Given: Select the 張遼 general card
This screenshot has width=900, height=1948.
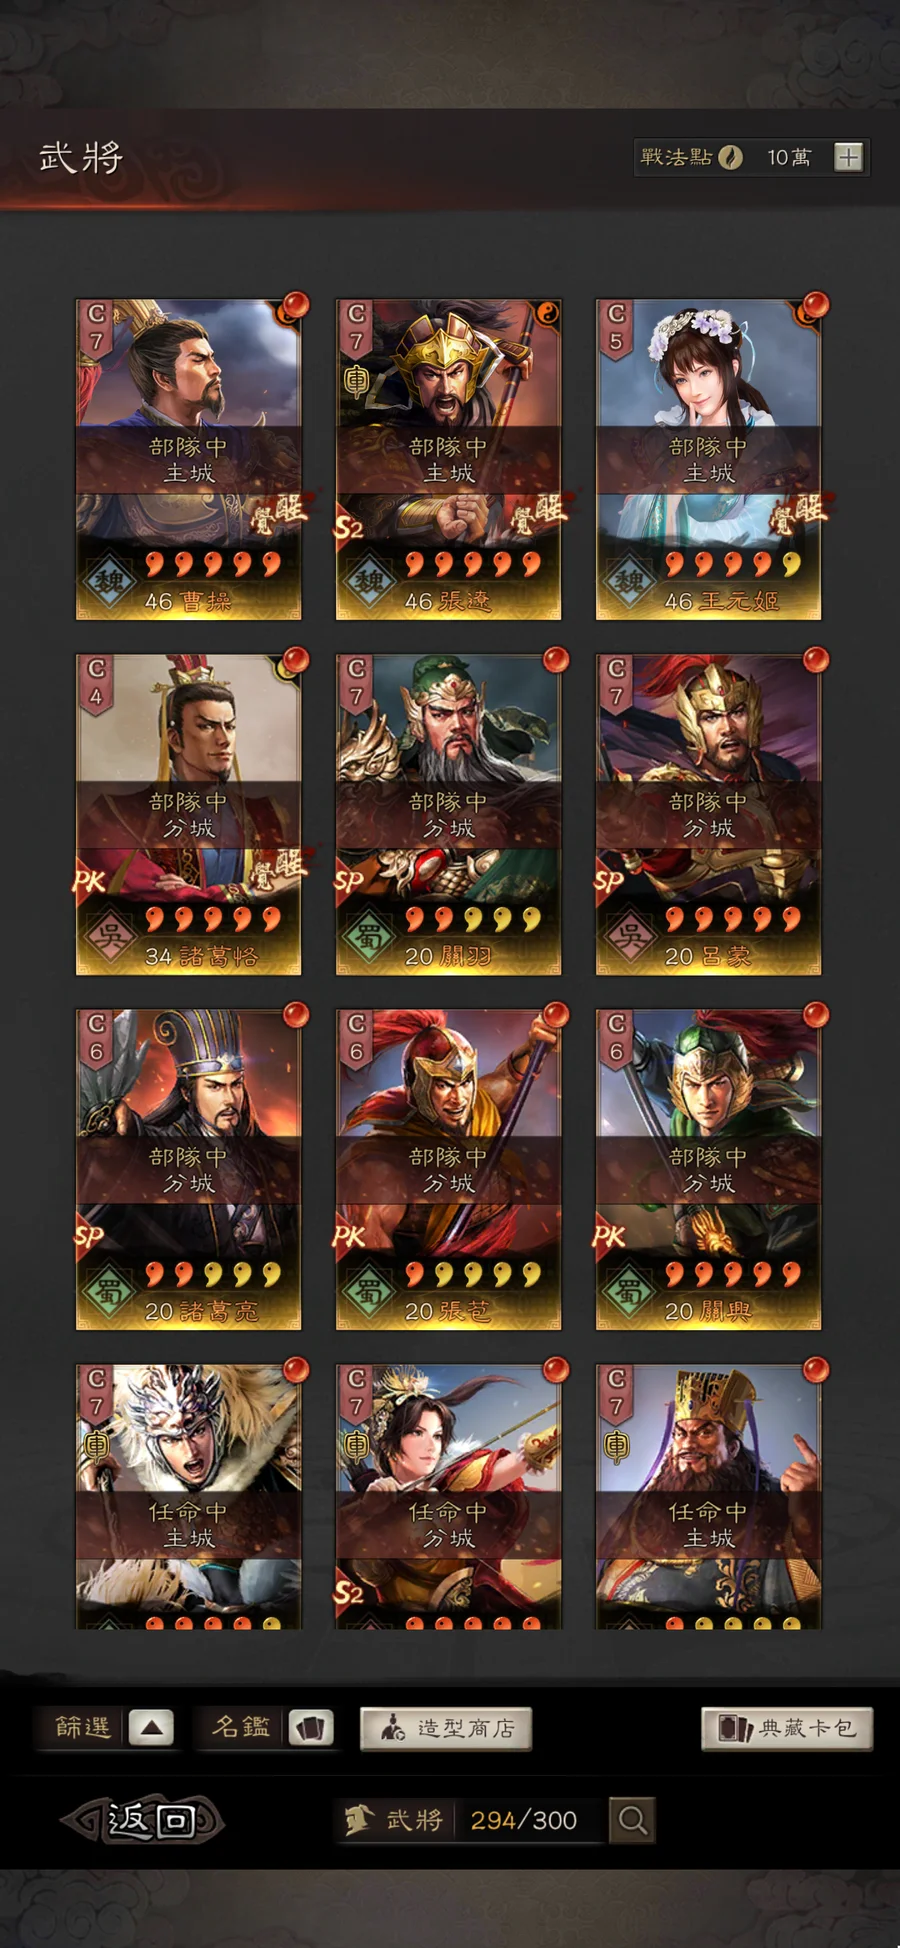Looking at the screenshot, I should pyautogui.click(x=448, y=459).
